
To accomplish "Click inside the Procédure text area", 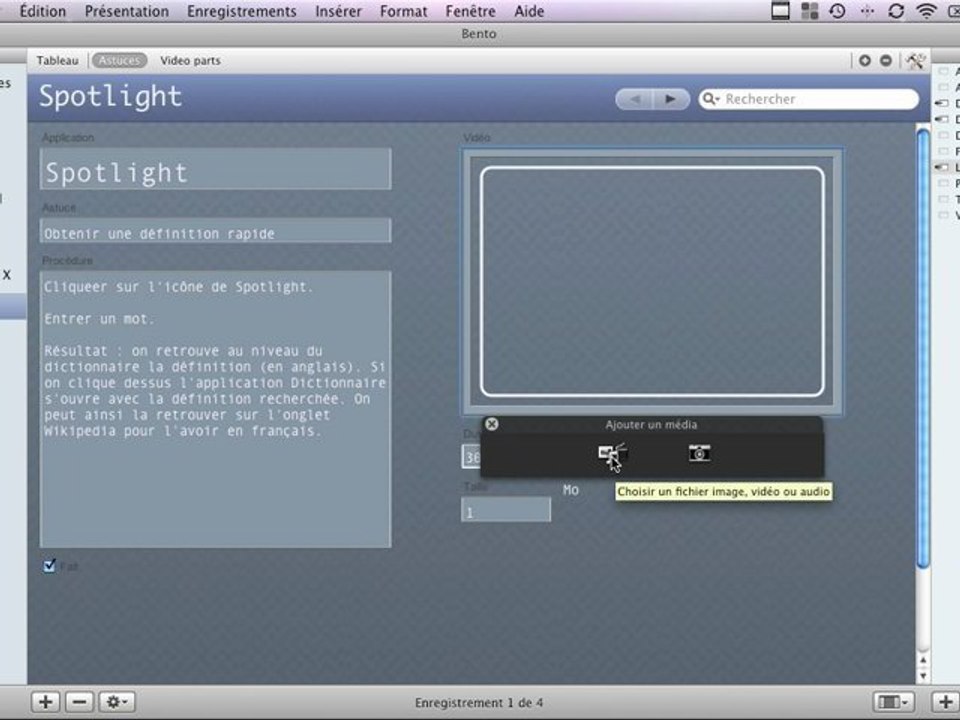I will pyautogui.click(x=216, y=409).
